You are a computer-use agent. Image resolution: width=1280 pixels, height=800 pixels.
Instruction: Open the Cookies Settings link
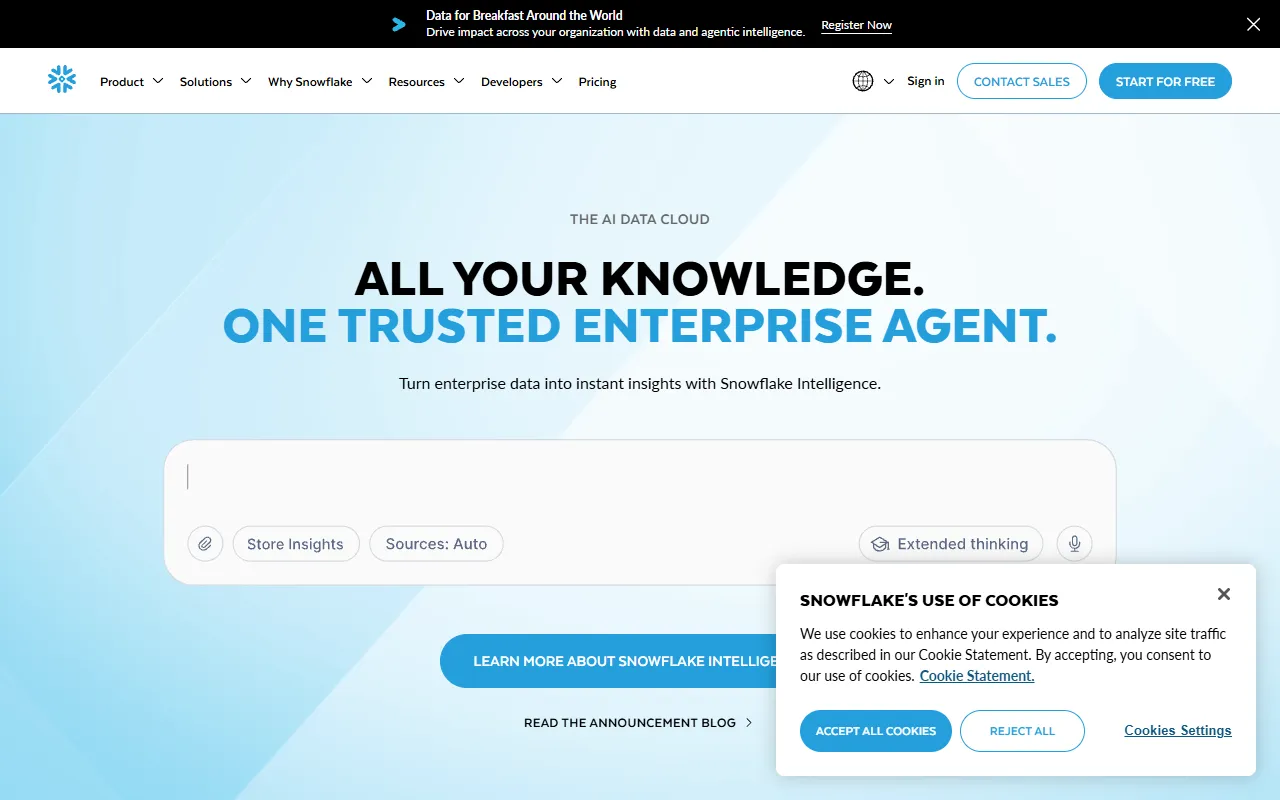1177,730
